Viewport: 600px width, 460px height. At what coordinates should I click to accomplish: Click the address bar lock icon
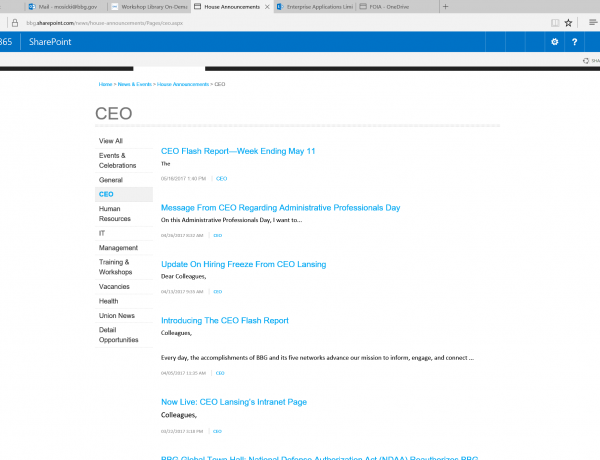[x=13, y=21]
